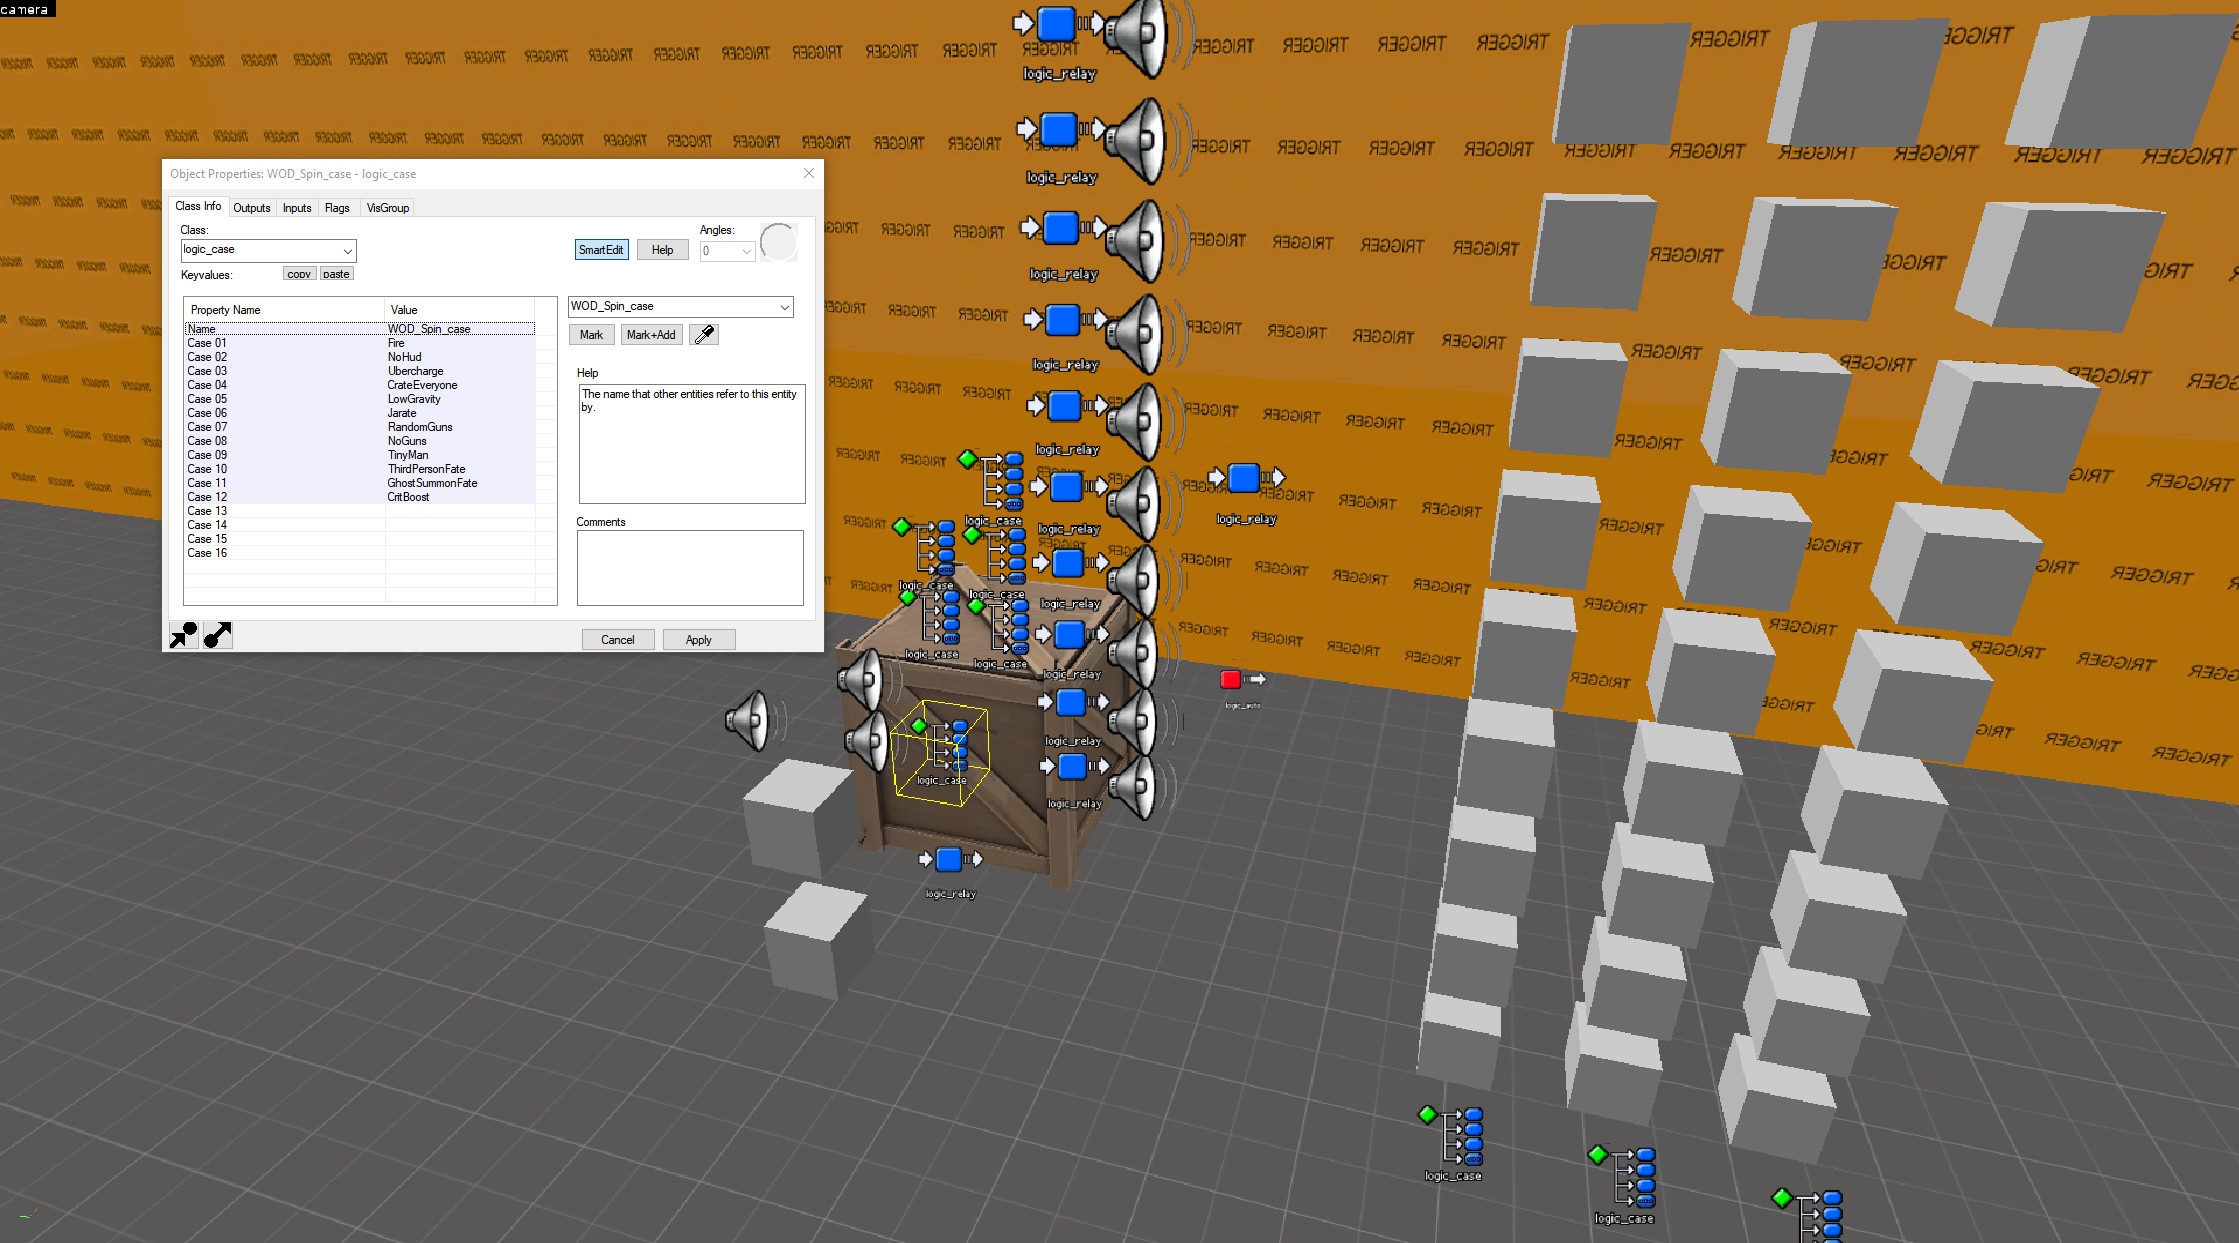Image resolution: width=2239 pixels, height=1243 pixels.
Task: Click the keyvalues copy button
Action: click(299, 274)
